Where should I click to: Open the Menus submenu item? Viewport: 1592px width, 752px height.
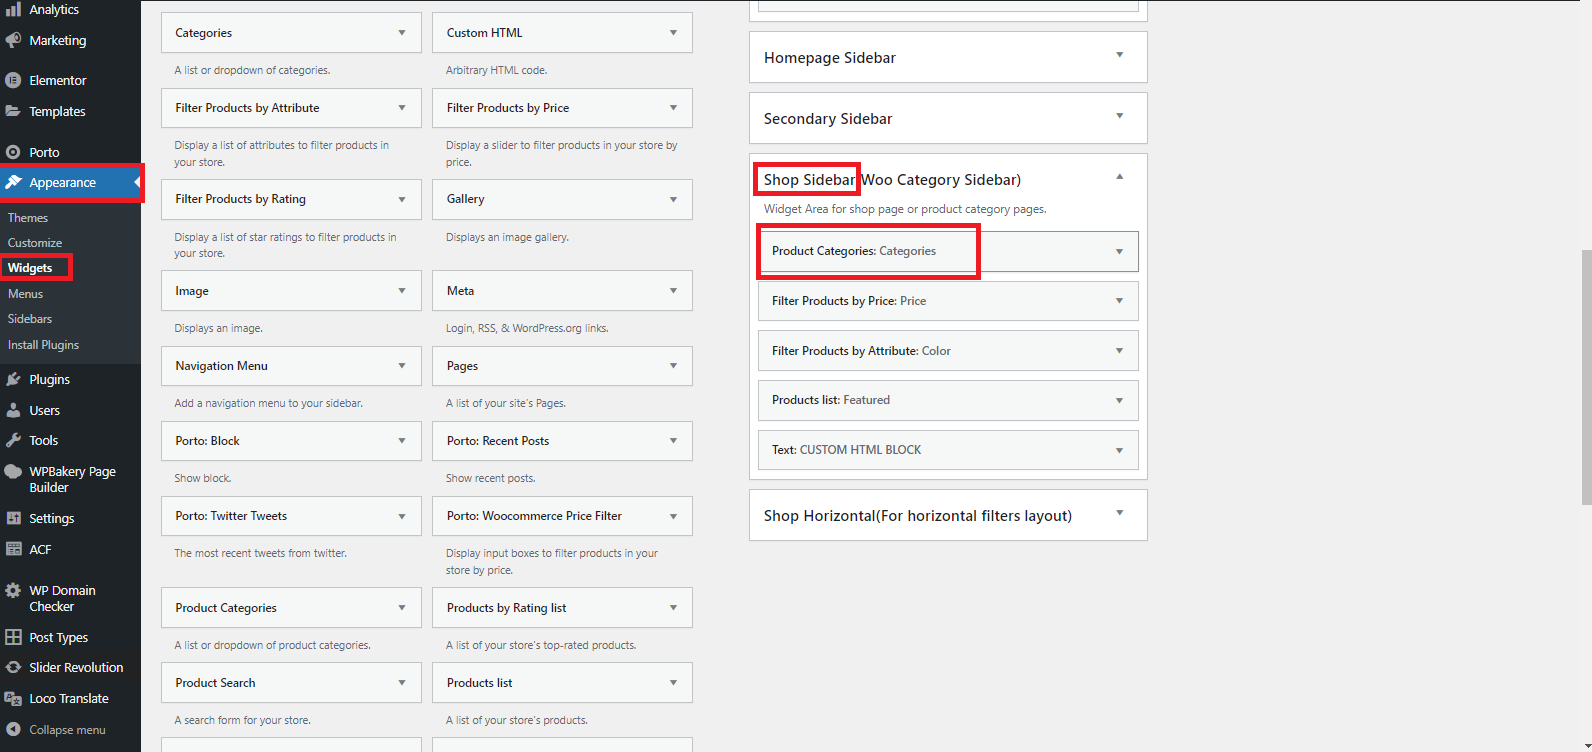(x=25, y=294)
